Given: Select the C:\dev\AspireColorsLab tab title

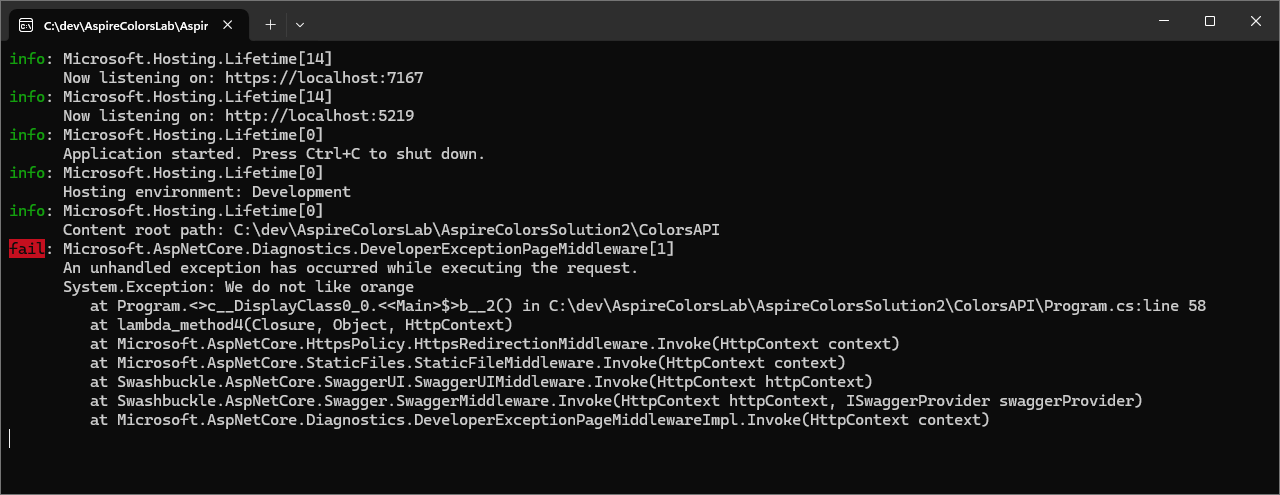Looking at the screenshot, I should pyautogui.click(x=125, y=23).
